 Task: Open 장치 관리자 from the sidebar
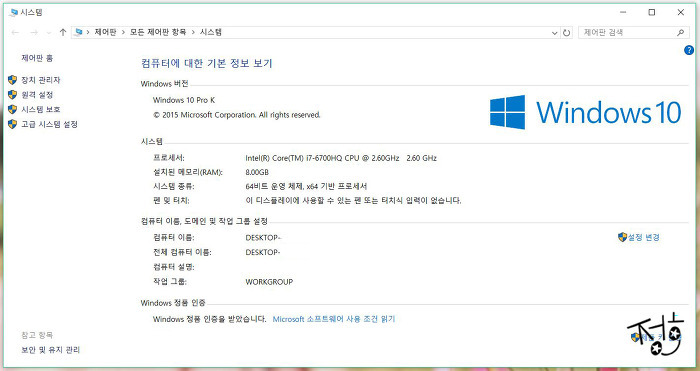point(41,80)
